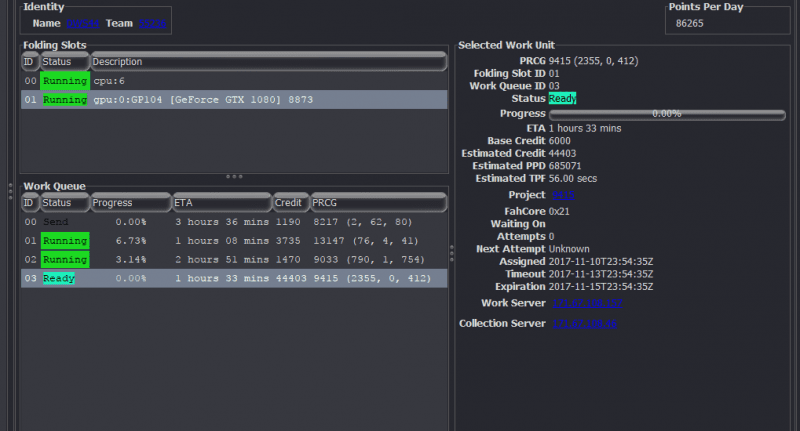Click credit 3735 in work queue row 01
The image size is (800, 431).
tap(288, 241)
